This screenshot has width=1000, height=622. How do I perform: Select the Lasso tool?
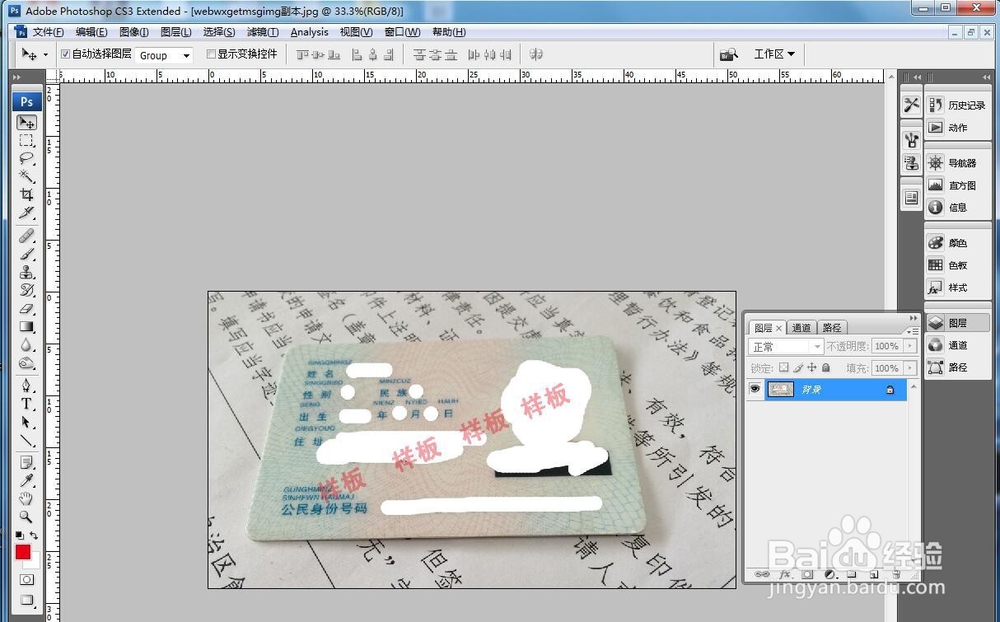[27, 158]
